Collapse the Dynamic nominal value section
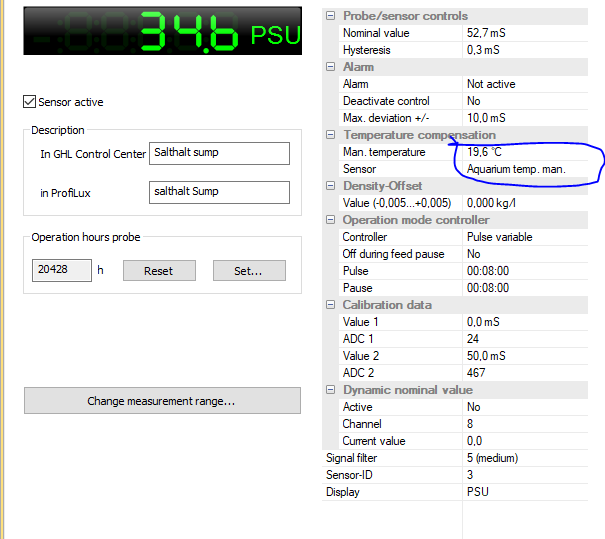Screen dimensions: 605x539 point(330,390)
